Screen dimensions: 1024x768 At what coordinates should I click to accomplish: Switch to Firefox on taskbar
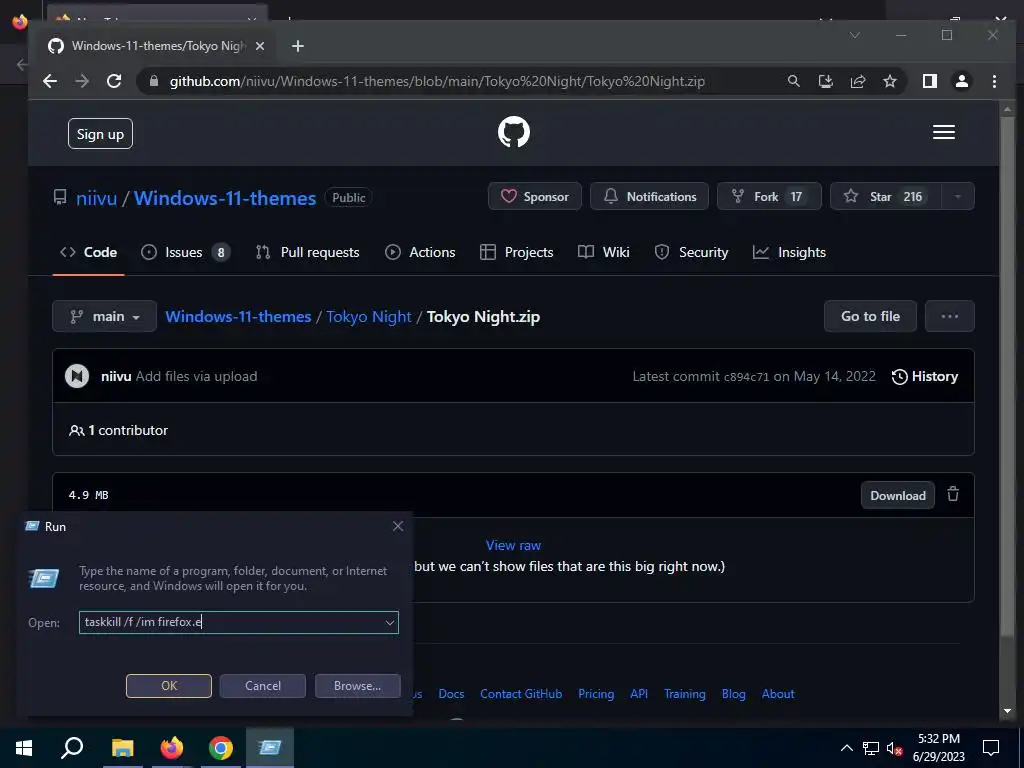point(172,748)
